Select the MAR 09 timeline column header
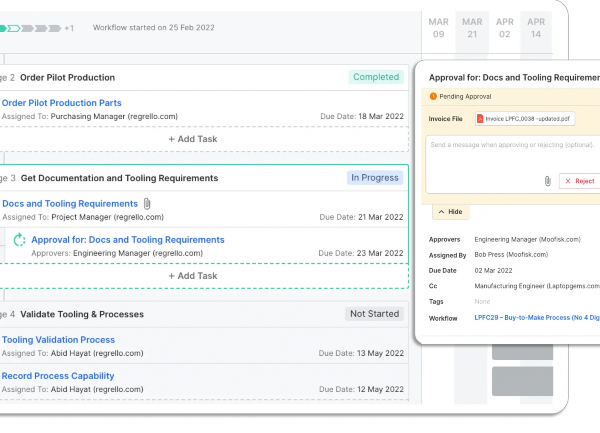The width and height of the screenshot is (600, 433). point(439,28)
